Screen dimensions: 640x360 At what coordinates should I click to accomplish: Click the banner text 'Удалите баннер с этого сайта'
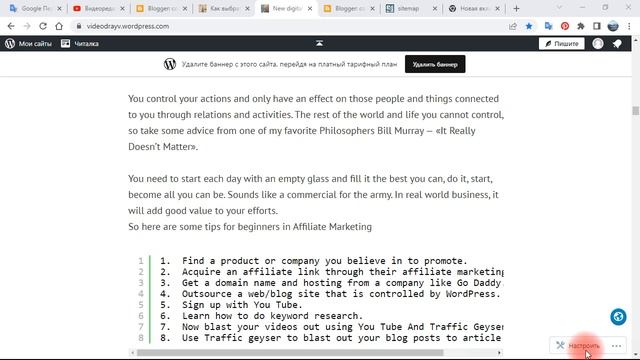(x=229, y=64)
